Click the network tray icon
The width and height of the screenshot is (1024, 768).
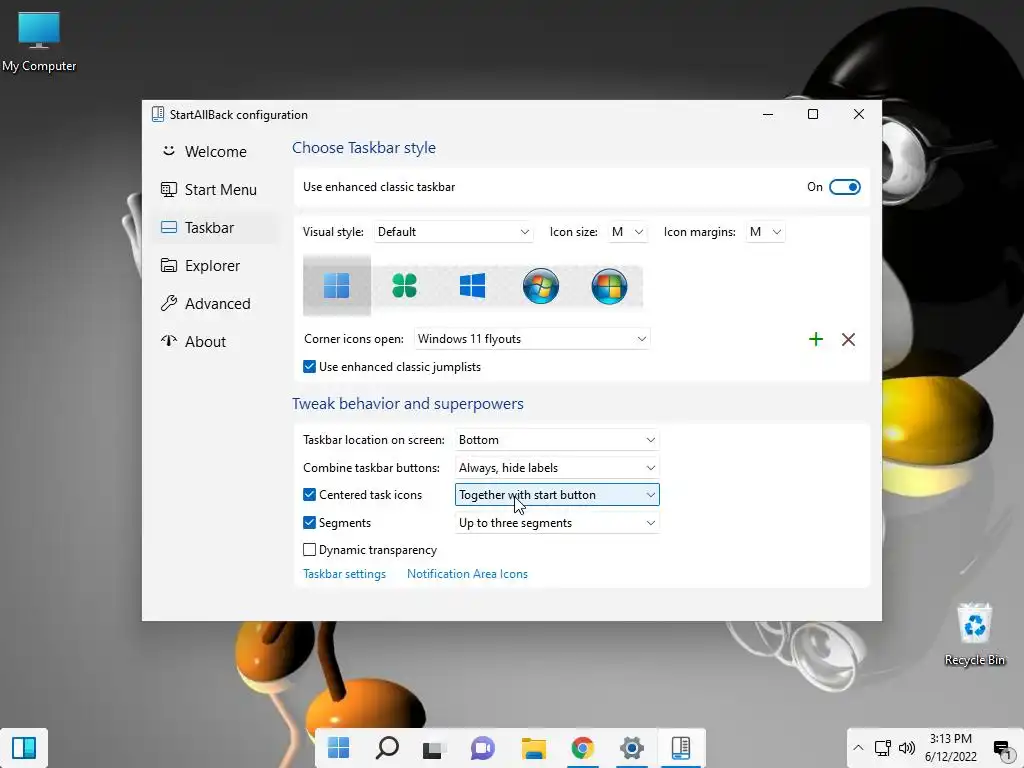882,748
